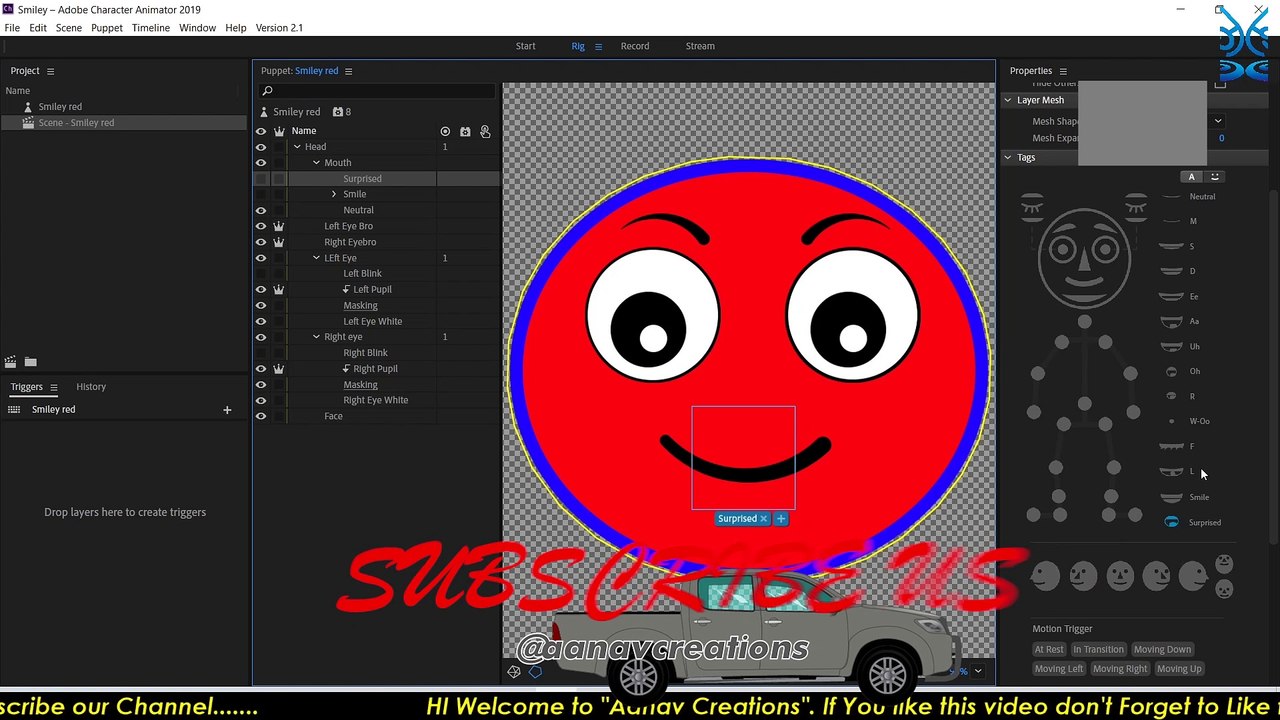Open the Puppet menu

(x=107, y=28)
